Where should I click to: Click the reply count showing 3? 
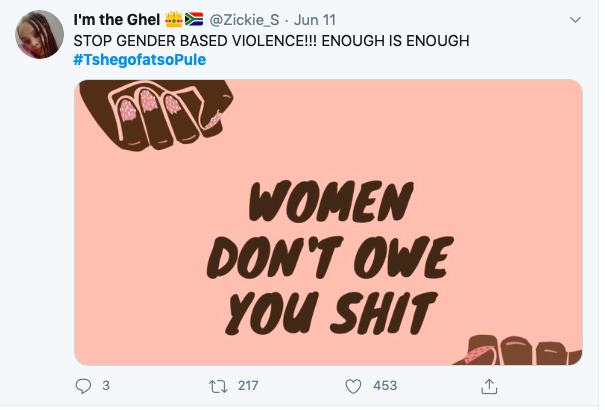[106, 386]
